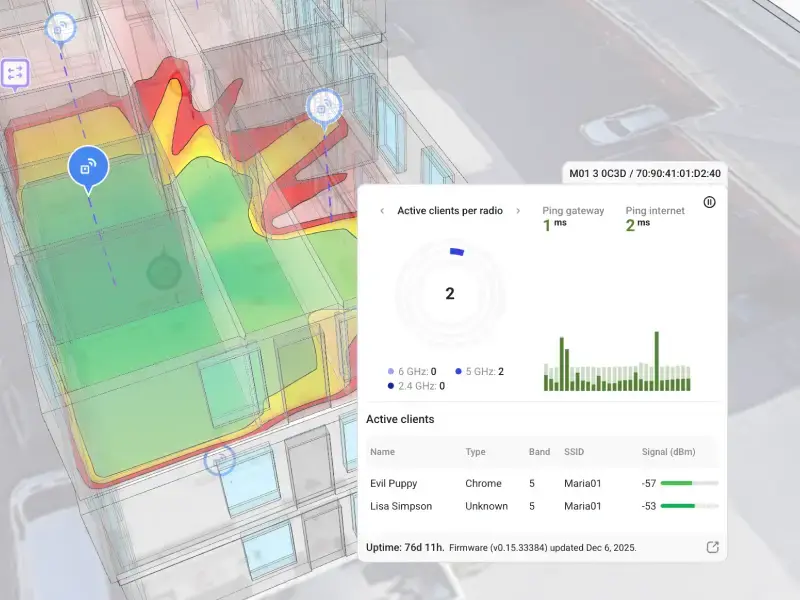
Task: Click the tallest ping bar in the chart
Action: 656,360
